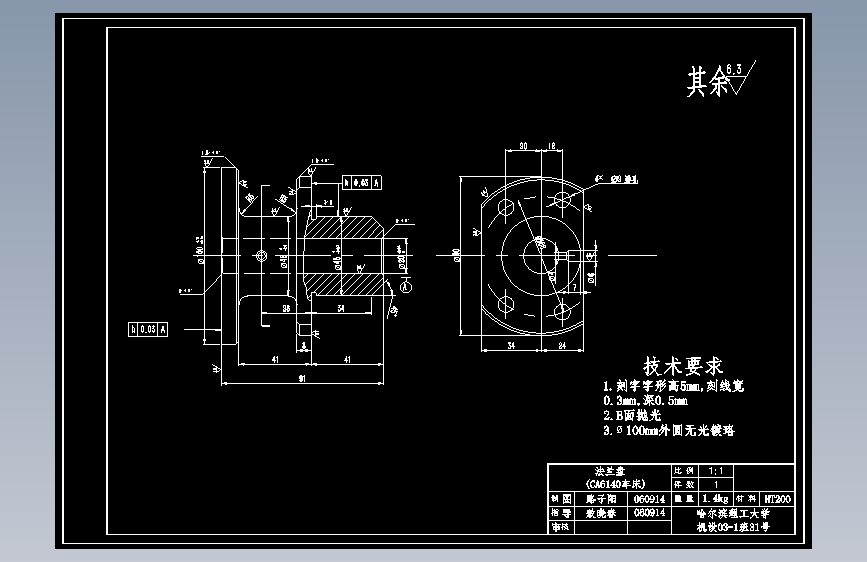This screenshot has width=867, height=562.
Task: Select the note about Ø100mm外圆无光镀铬
Action: click(669, 430)
